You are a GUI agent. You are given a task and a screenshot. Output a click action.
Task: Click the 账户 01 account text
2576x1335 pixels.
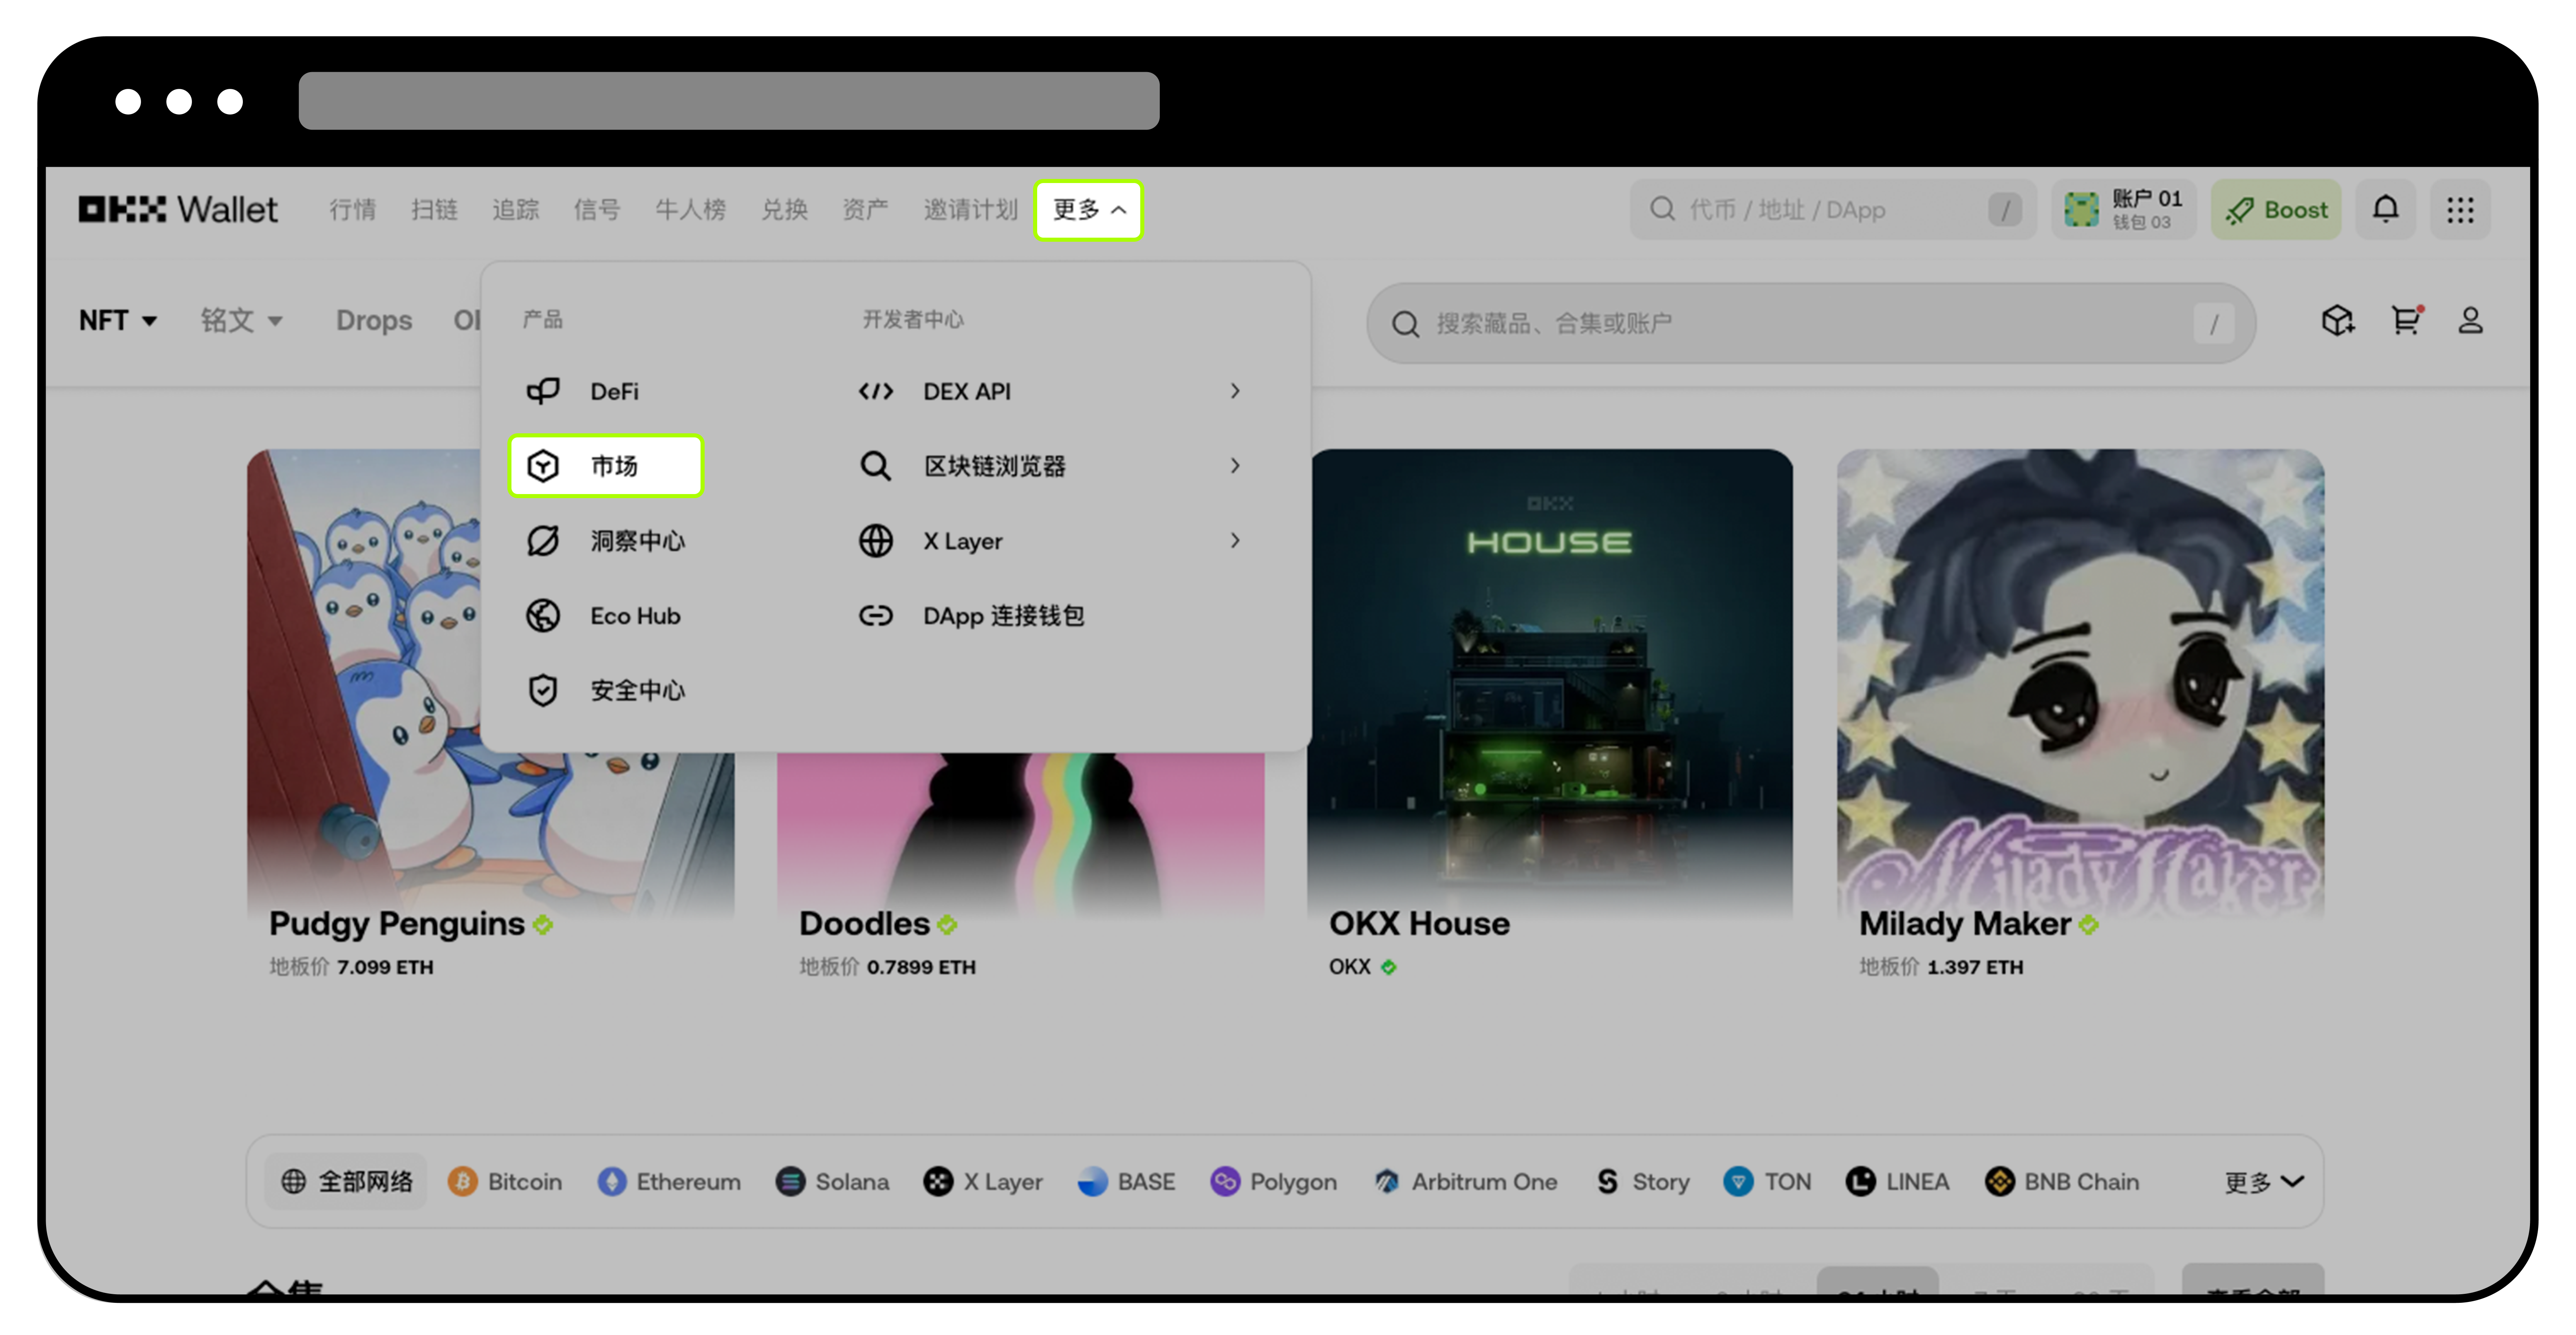point(2147,199)
